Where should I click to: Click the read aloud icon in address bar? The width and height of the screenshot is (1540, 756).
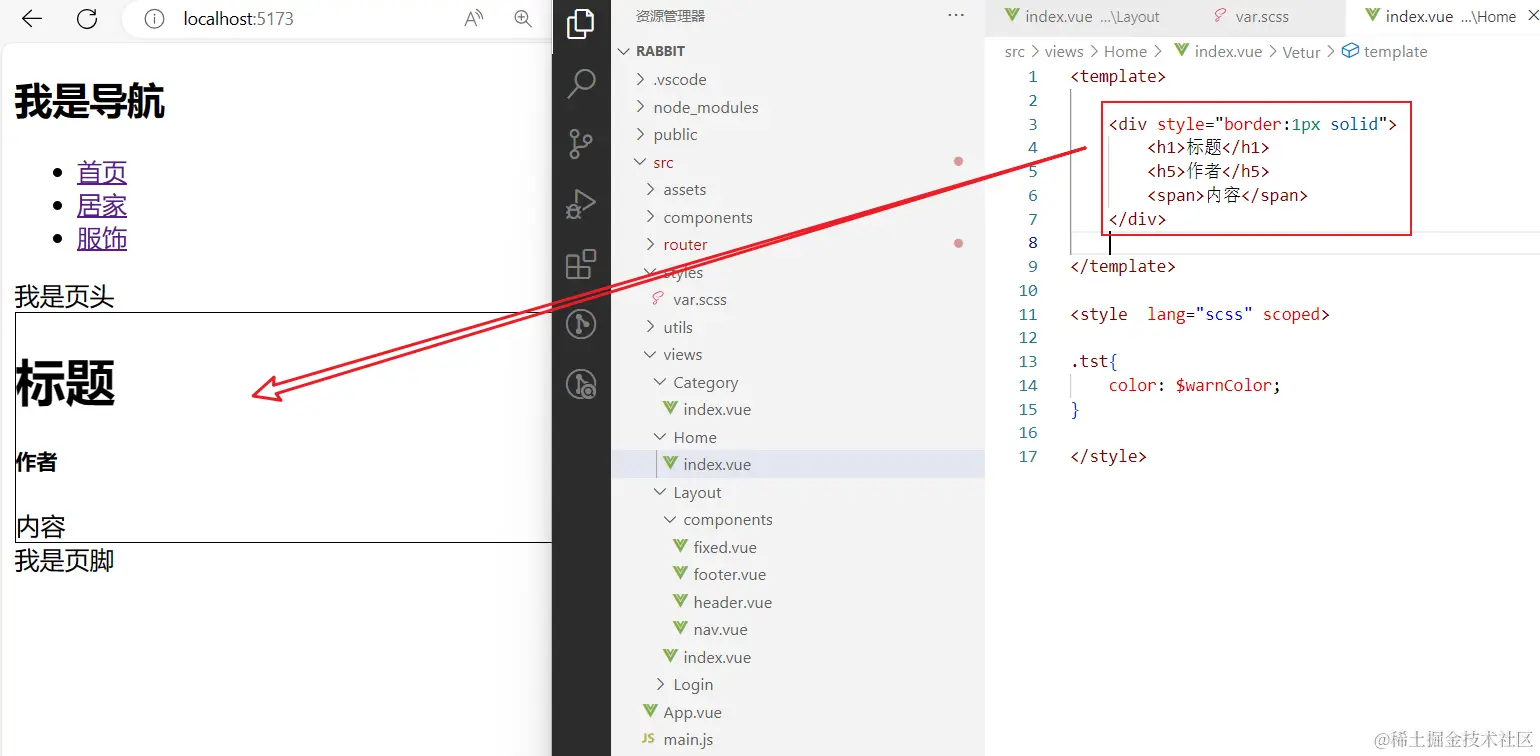tap(474, 18)
